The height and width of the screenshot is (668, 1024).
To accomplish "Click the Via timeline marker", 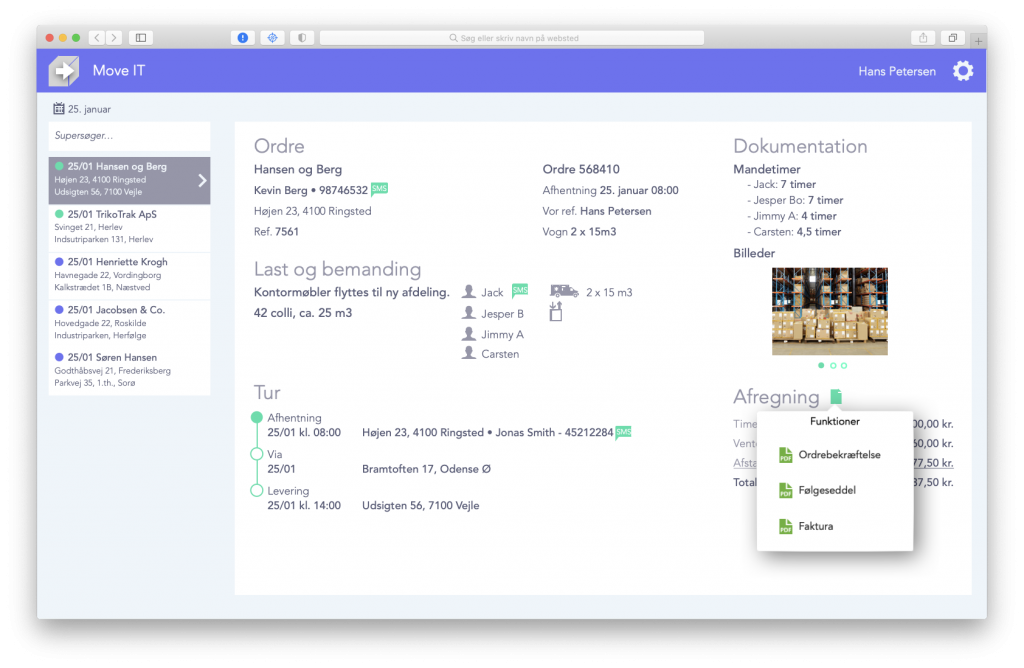I will pos(257,454).
